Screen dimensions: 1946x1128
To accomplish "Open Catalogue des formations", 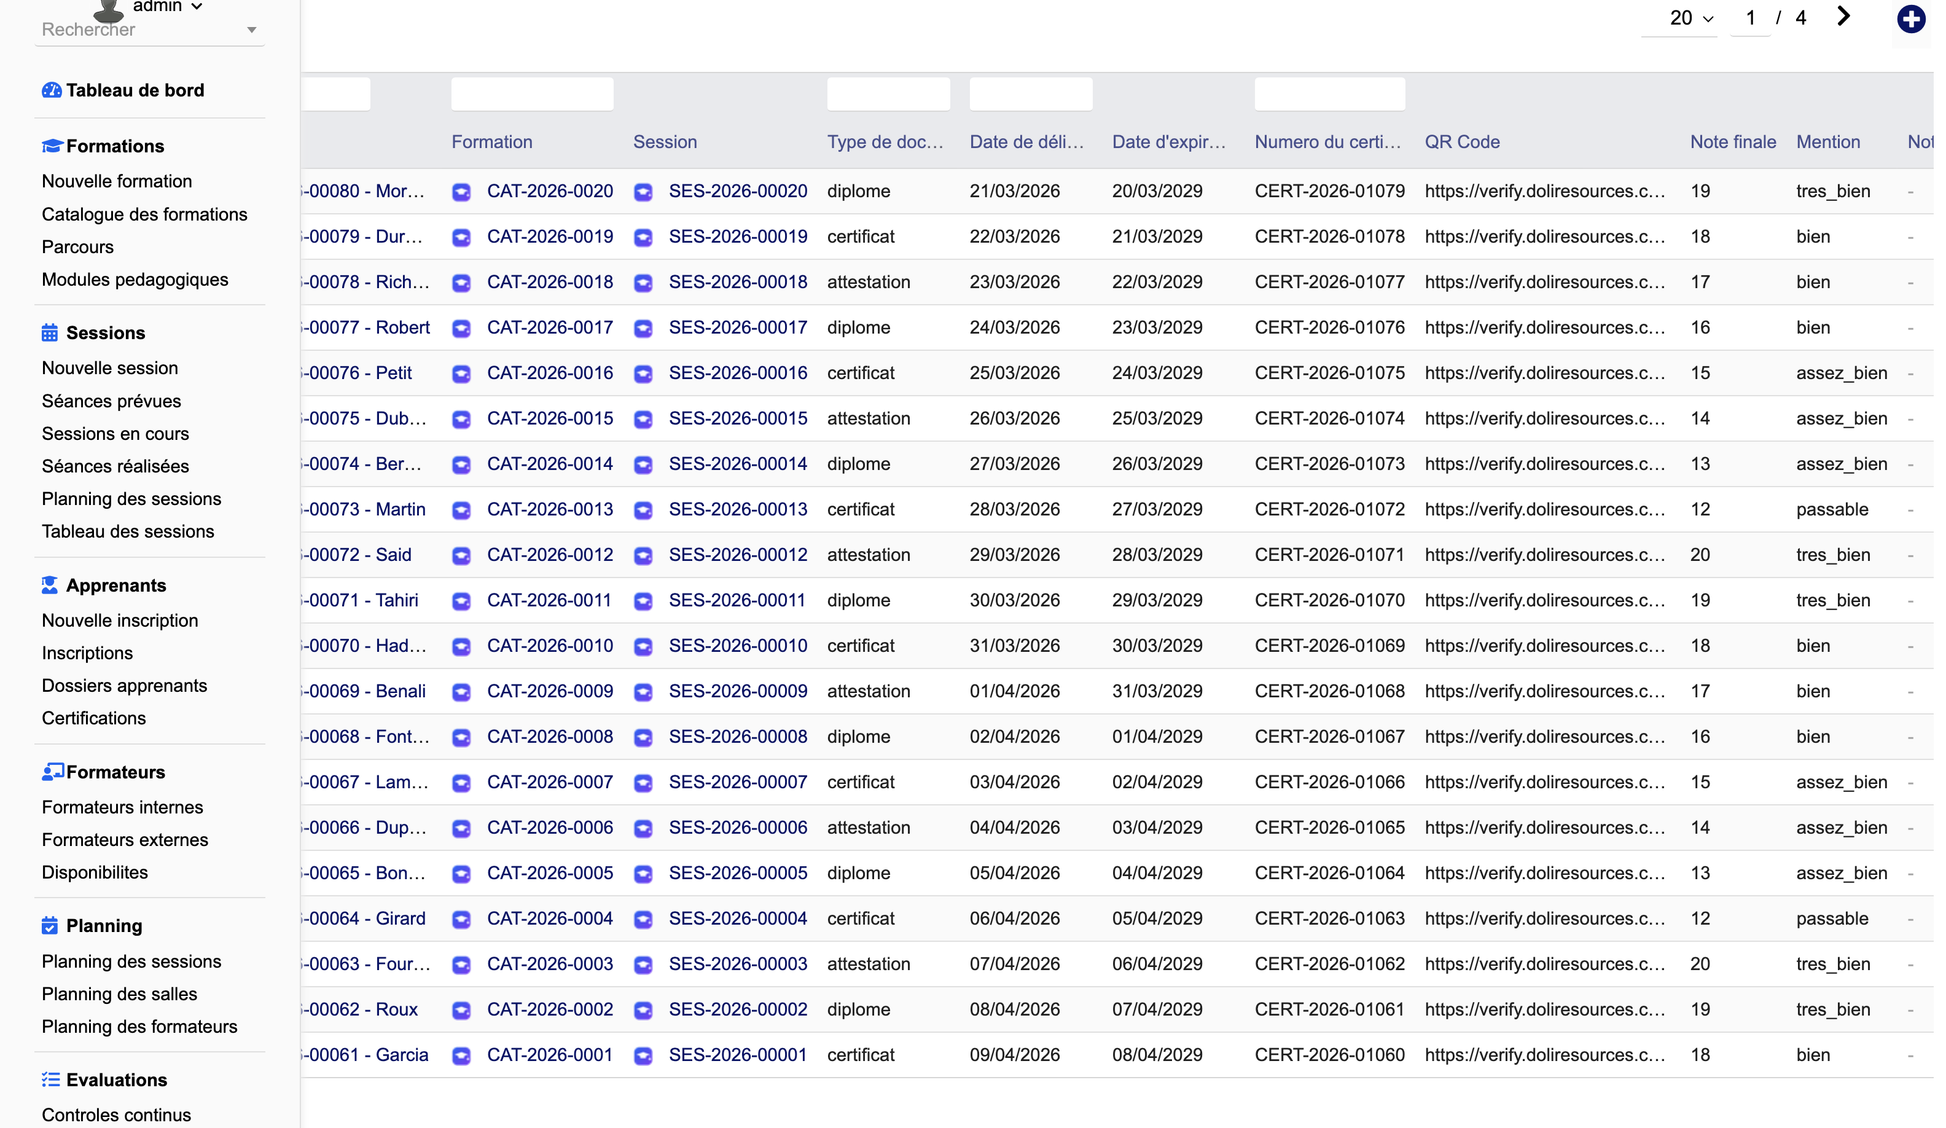I will (144, 214).
